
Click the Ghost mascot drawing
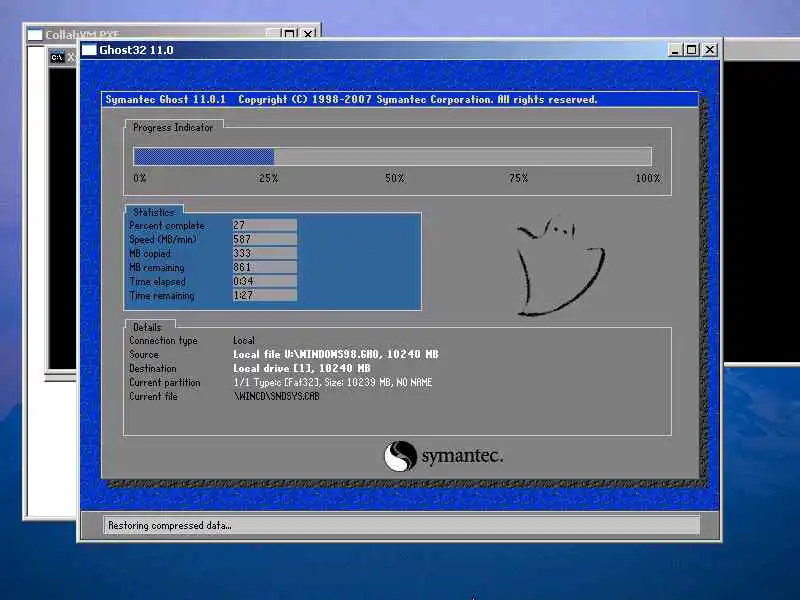tap(560, 267)
